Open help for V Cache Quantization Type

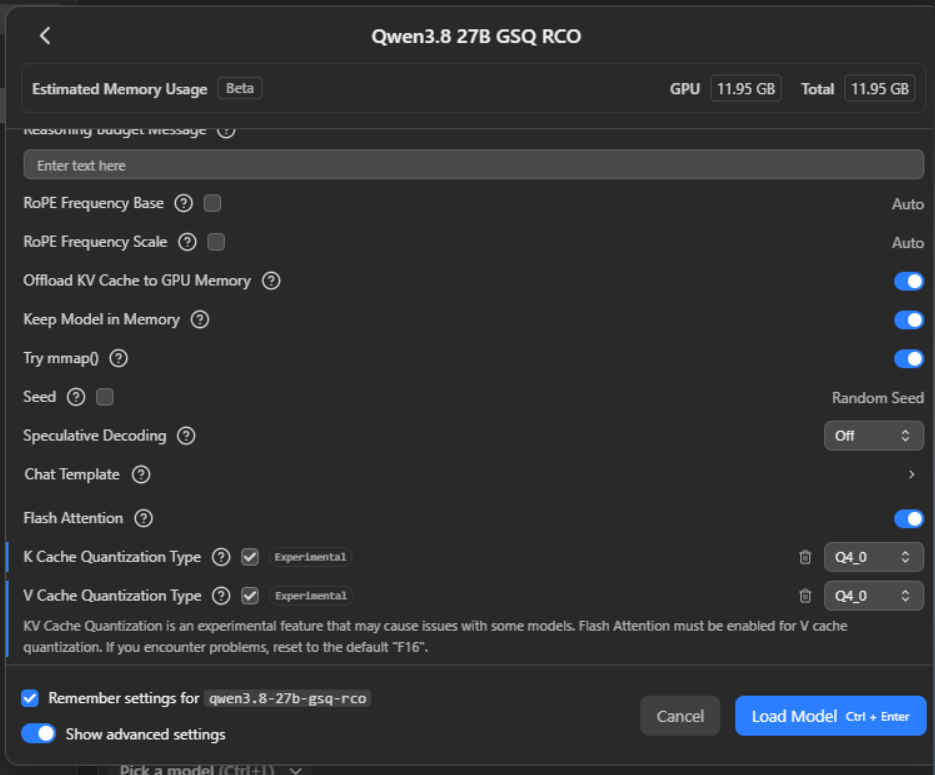coord(221,596)
